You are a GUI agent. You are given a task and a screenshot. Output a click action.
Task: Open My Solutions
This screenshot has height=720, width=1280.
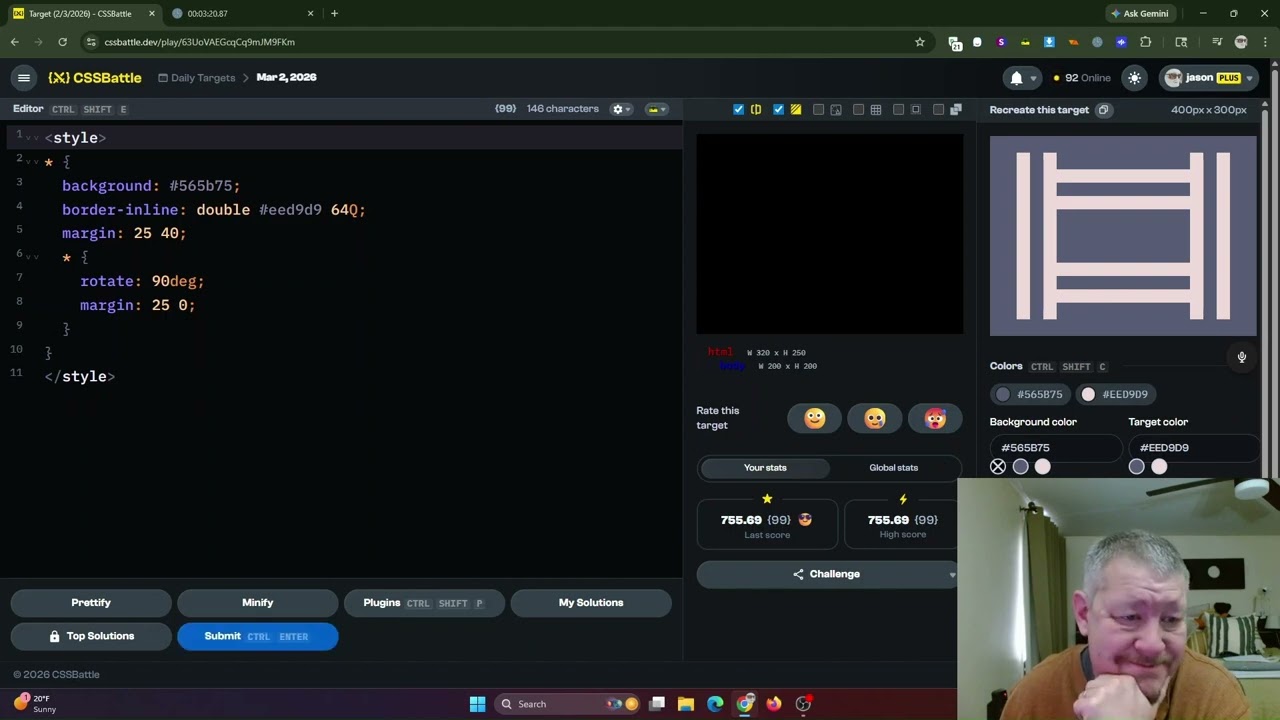(x=591, y=603)
